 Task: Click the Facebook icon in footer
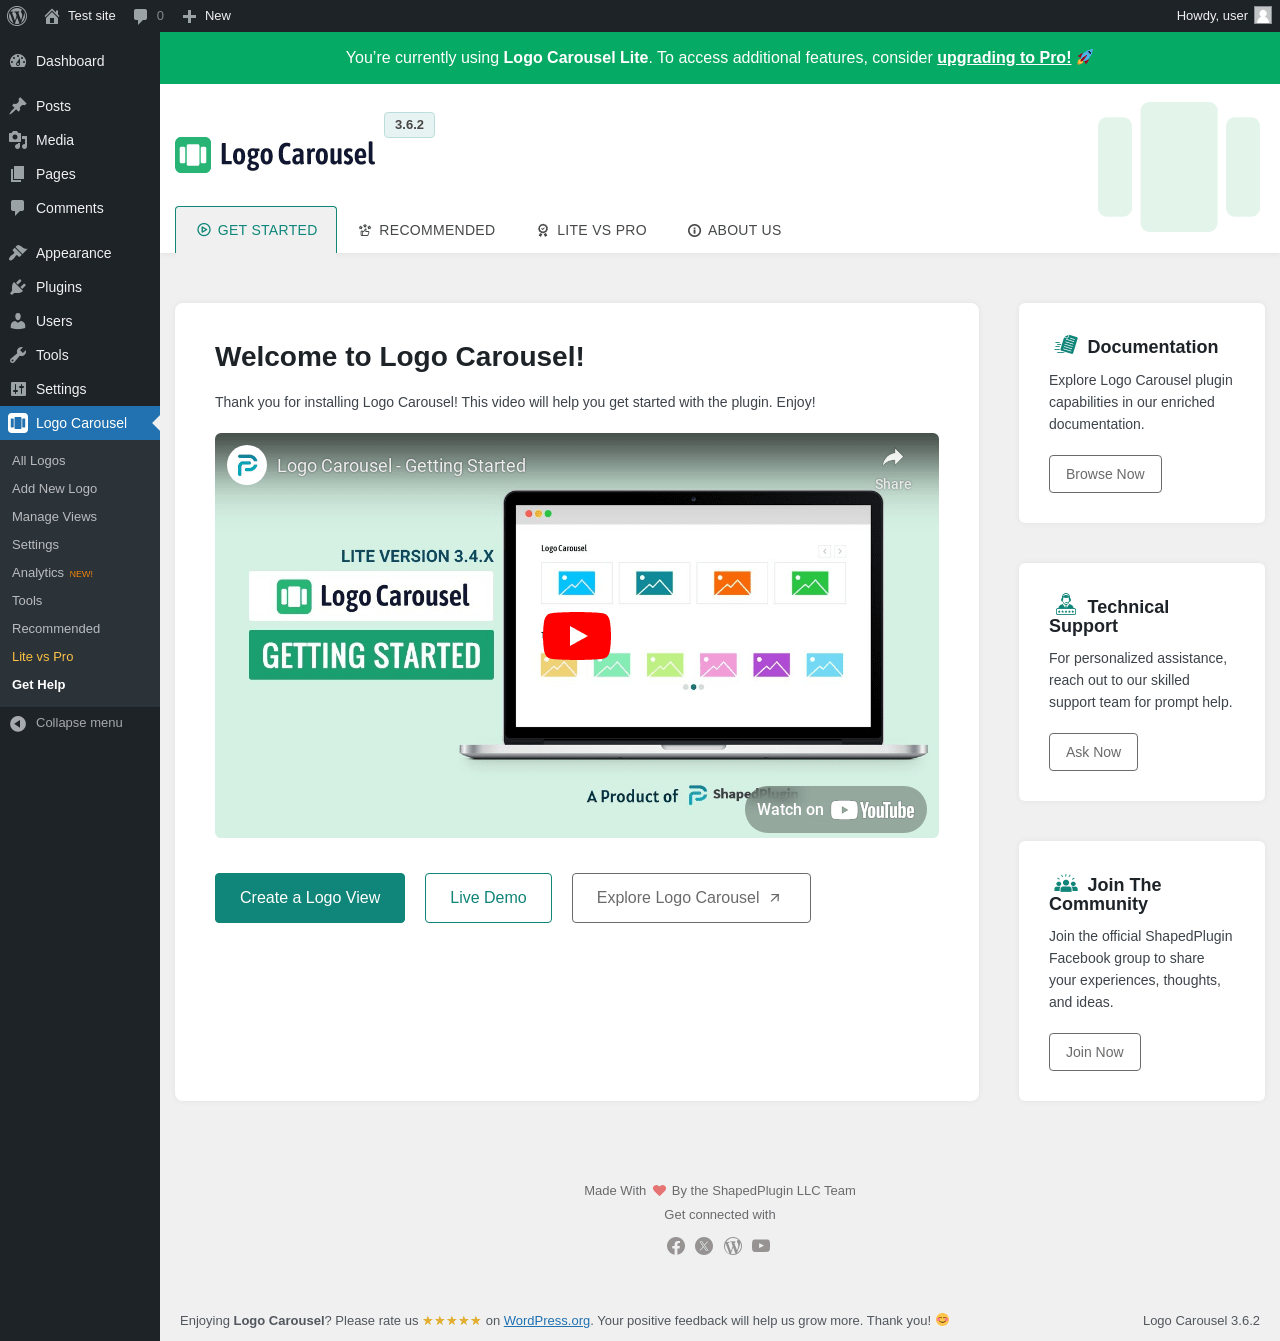click(676, 1246)
